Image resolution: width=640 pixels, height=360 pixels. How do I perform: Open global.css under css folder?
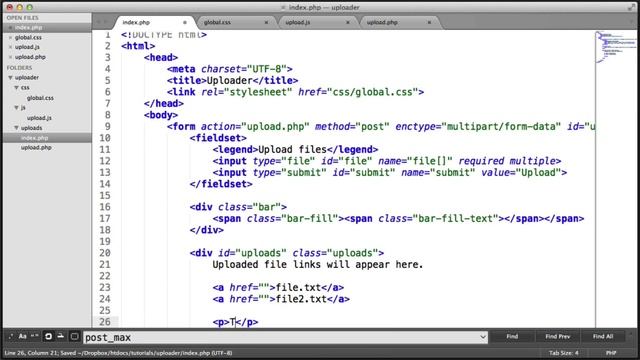coord(40,98)
